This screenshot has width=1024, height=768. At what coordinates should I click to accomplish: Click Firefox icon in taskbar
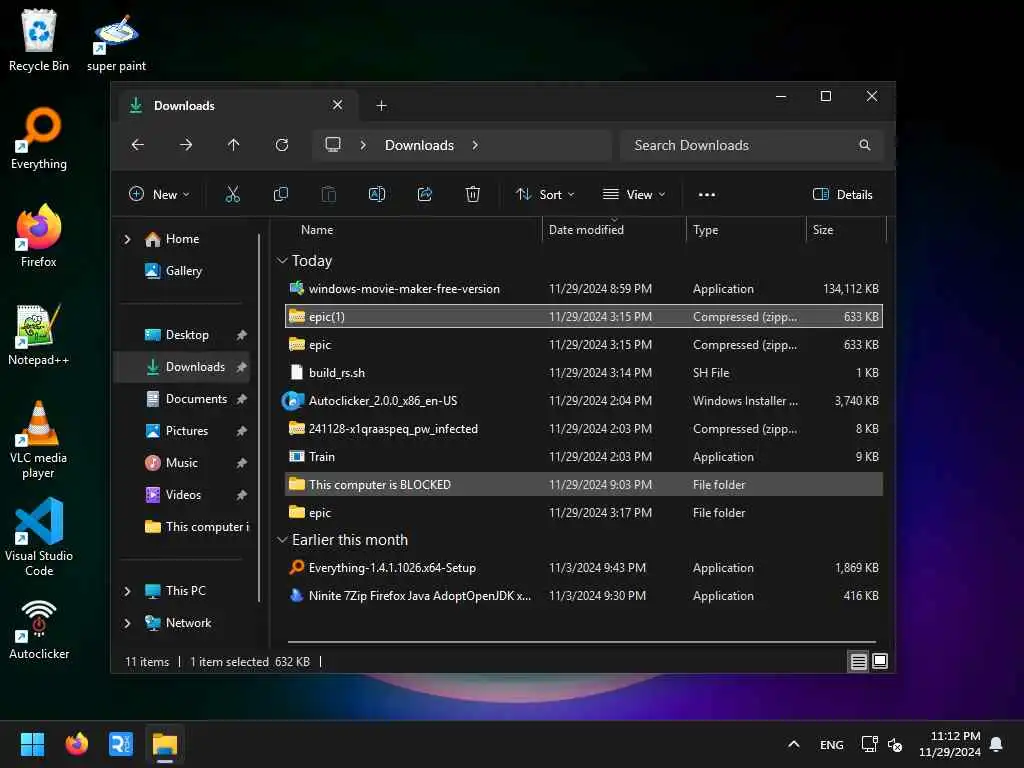[77, 744]
